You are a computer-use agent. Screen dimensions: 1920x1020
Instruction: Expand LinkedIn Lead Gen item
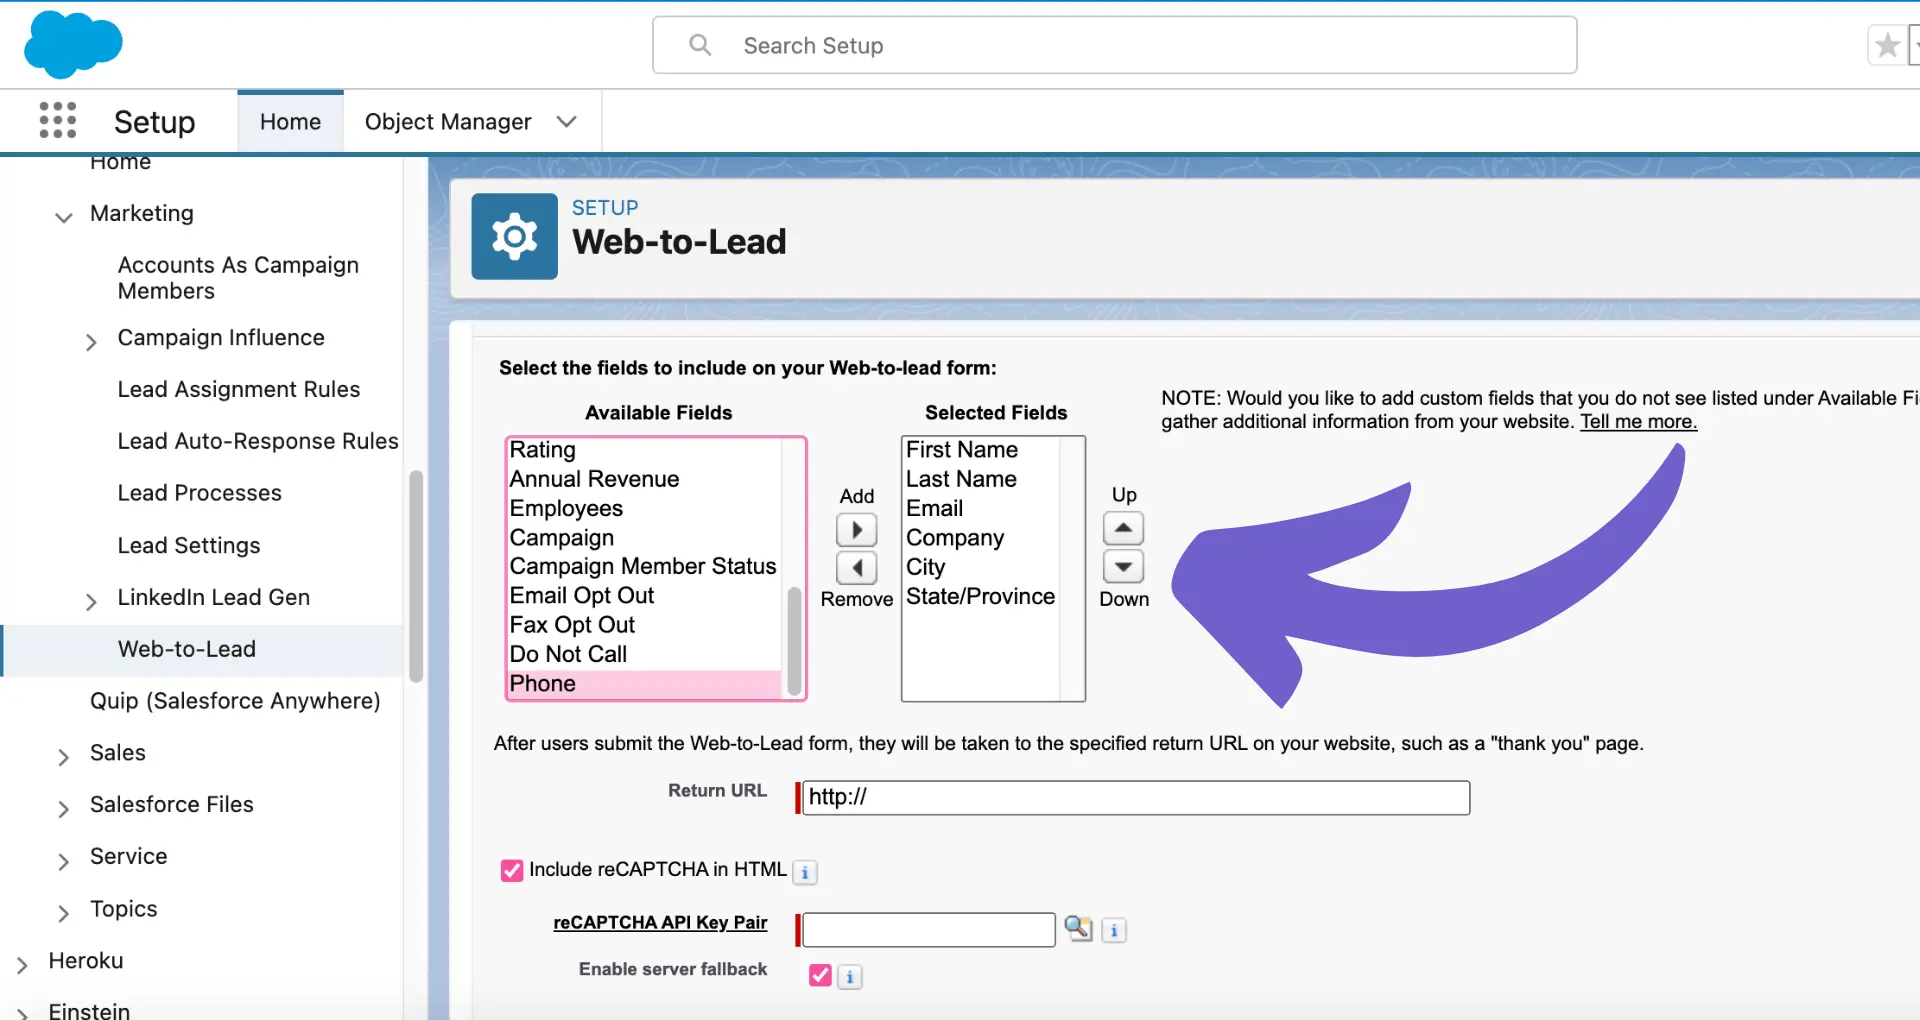click(x=91, y=601)
